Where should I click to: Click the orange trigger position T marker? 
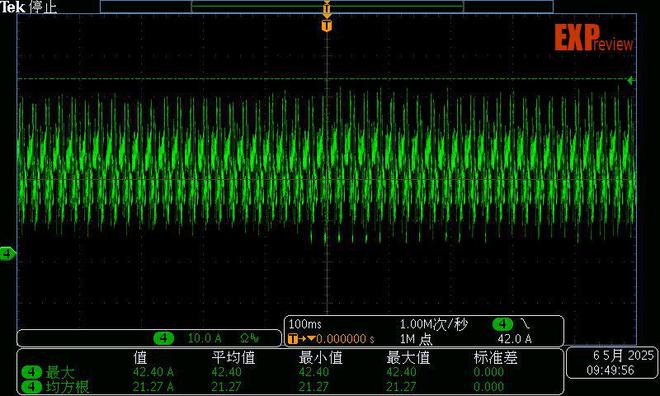click(x=327, y=25)
